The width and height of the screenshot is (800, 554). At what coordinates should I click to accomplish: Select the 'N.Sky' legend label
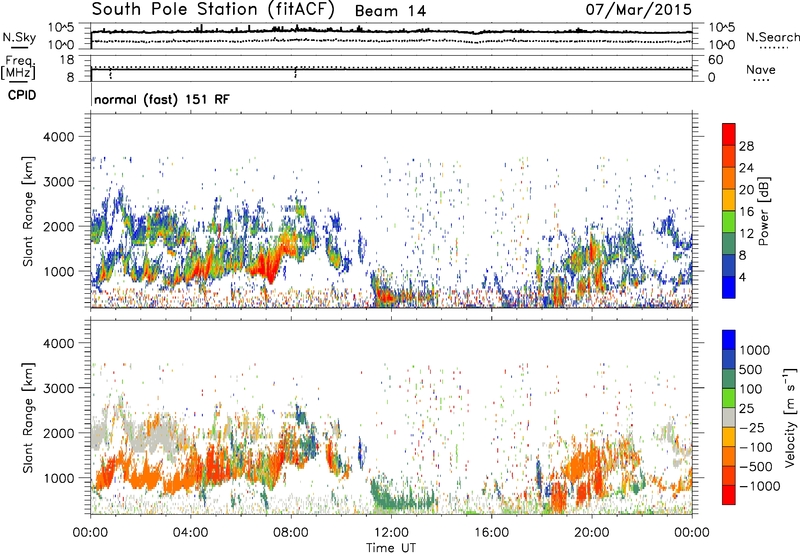point(19,37)
